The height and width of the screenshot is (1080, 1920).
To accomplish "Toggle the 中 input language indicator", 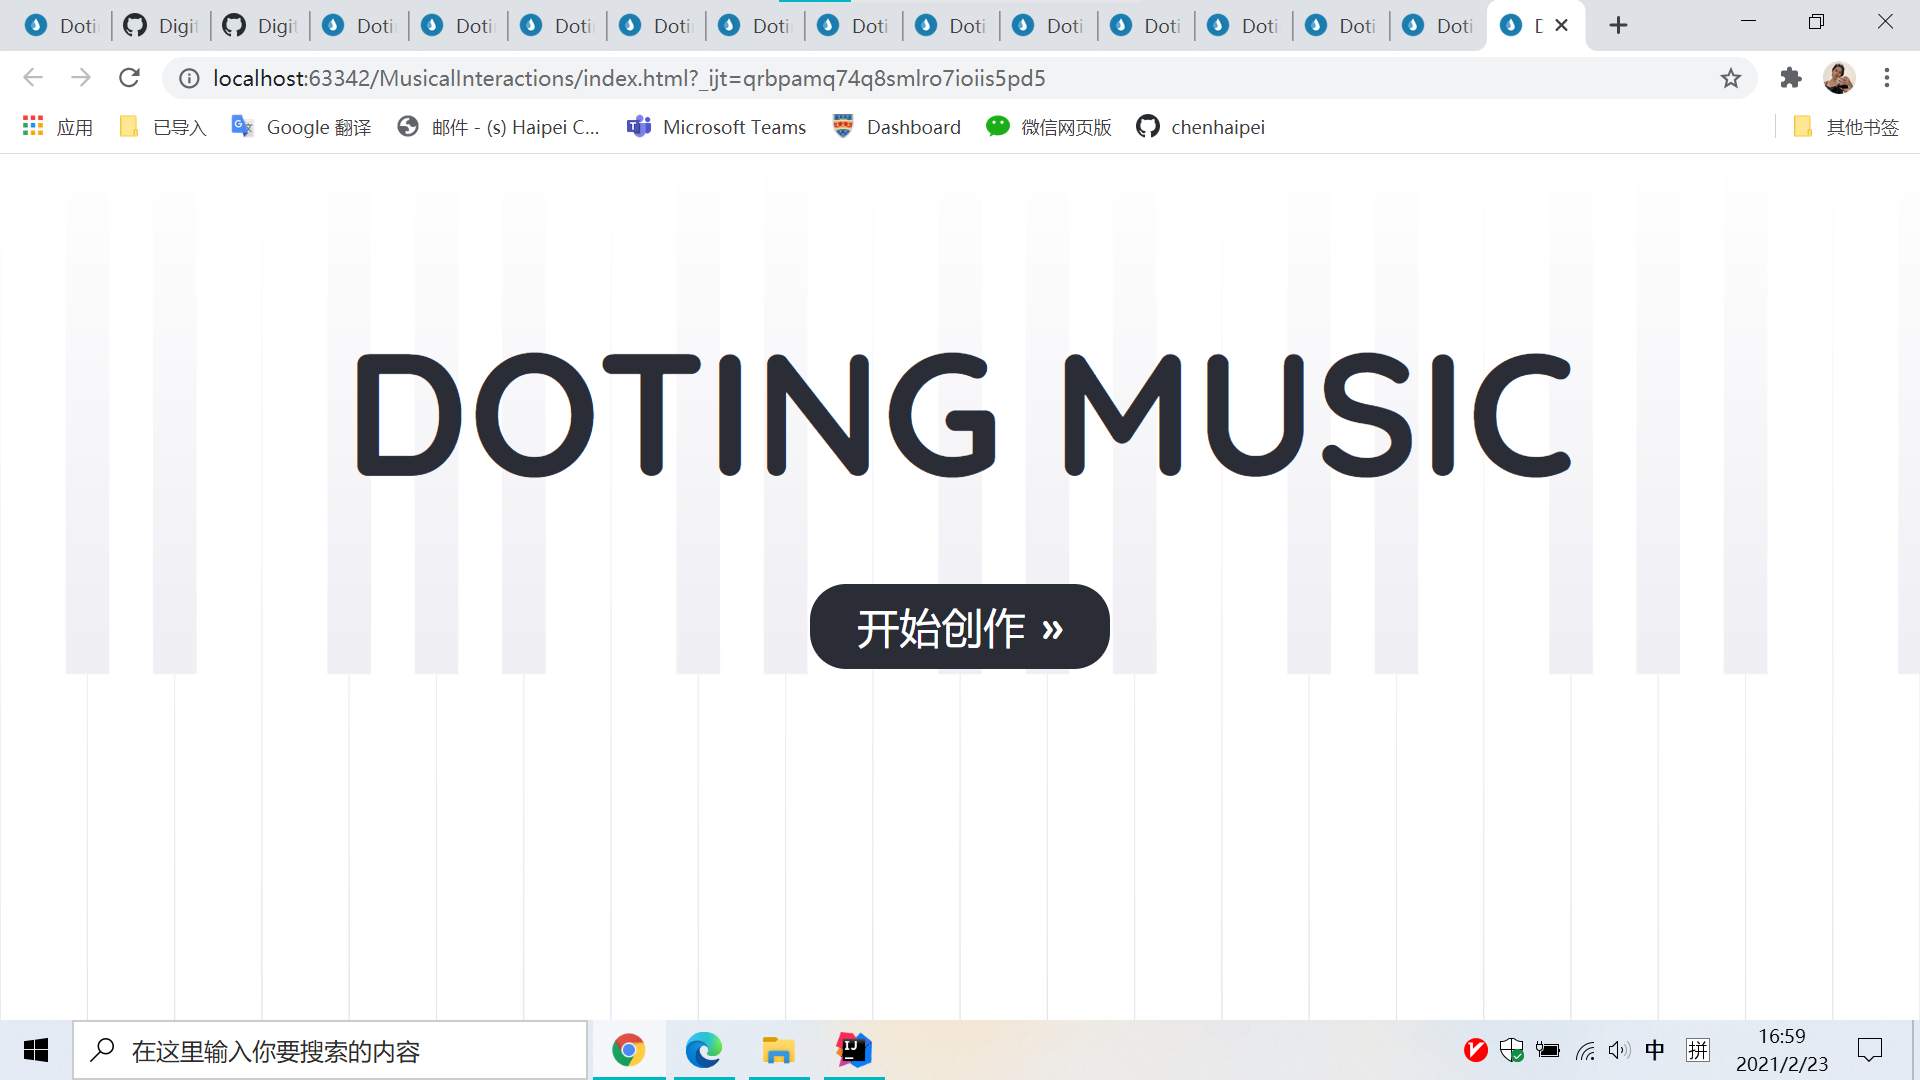I will click(x=1655, y=1050).
